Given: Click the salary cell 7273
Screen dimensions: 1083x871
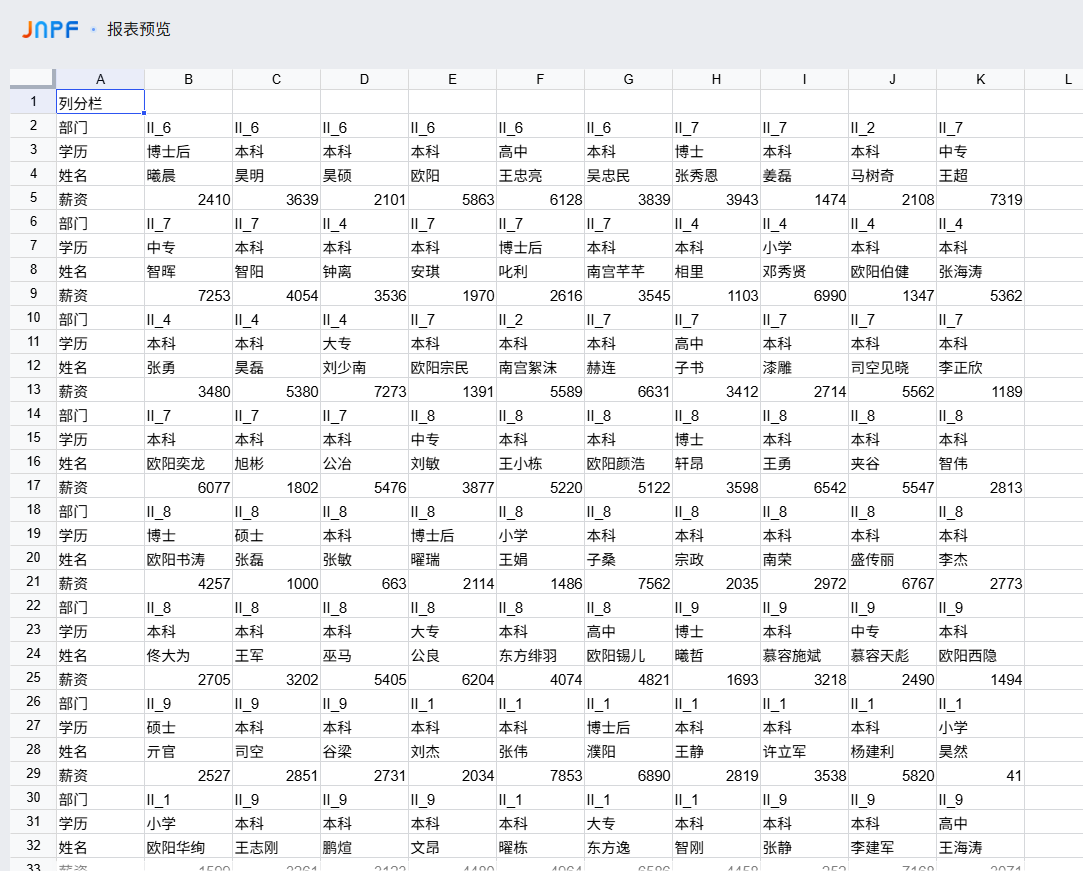Looking at the screenshot, I should 364,391.
